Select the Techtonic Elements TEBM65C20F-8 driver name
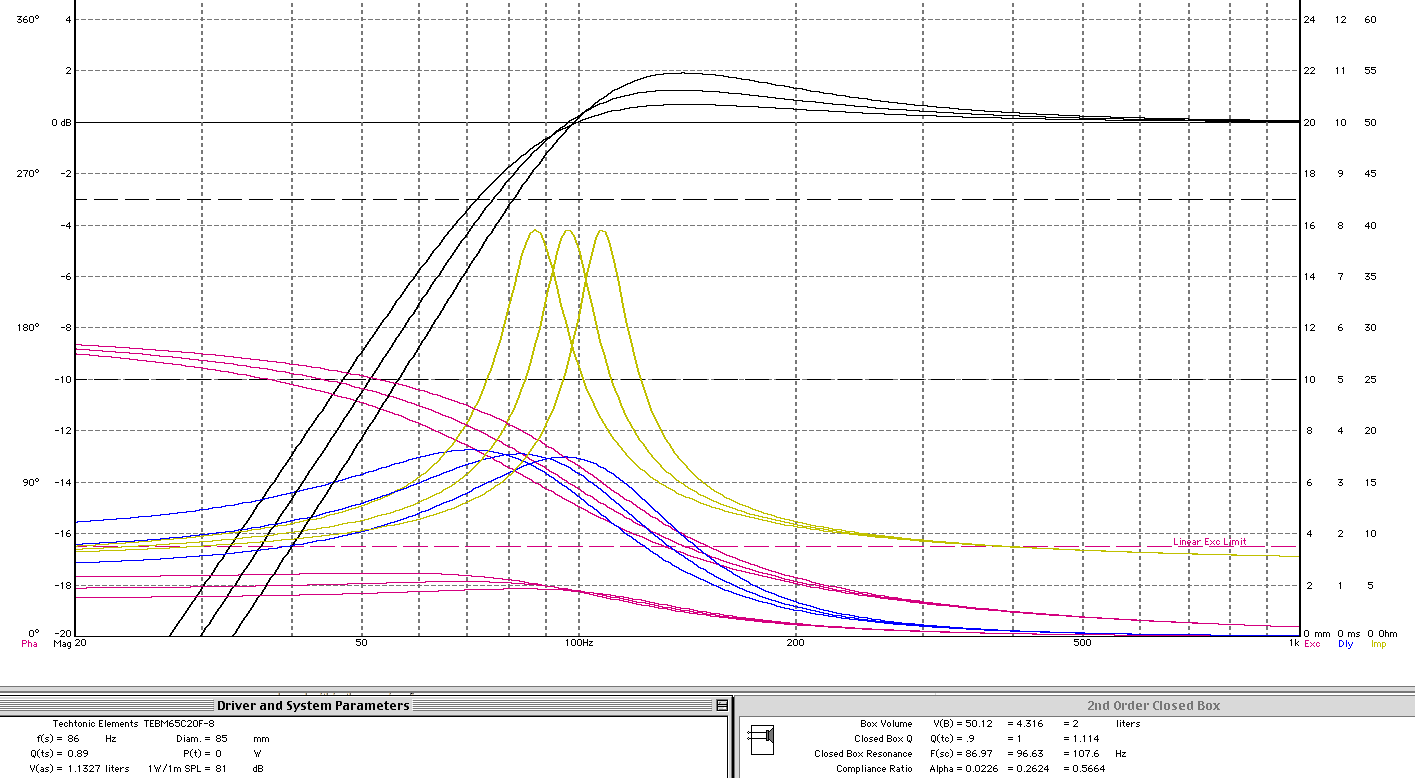 pyautogui.click(x=133, y=723)
